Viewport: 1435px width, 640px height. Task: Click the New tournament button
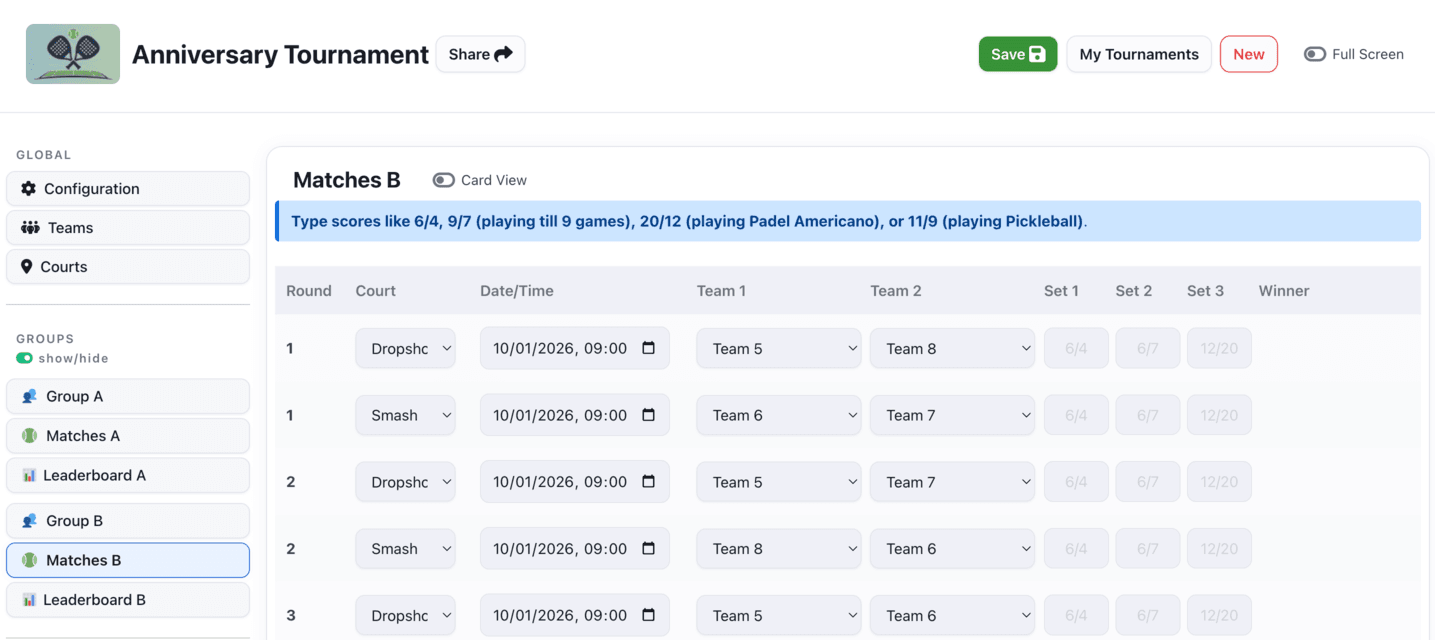(x=1247, y=54)
